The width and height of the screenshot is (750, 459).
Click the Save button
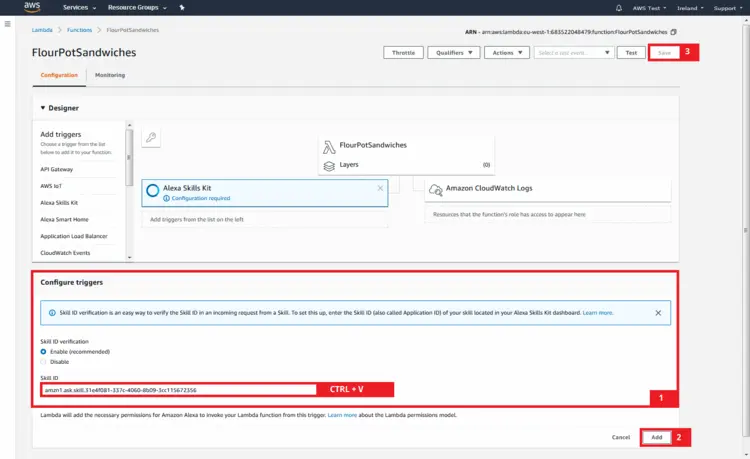[664, 53]
